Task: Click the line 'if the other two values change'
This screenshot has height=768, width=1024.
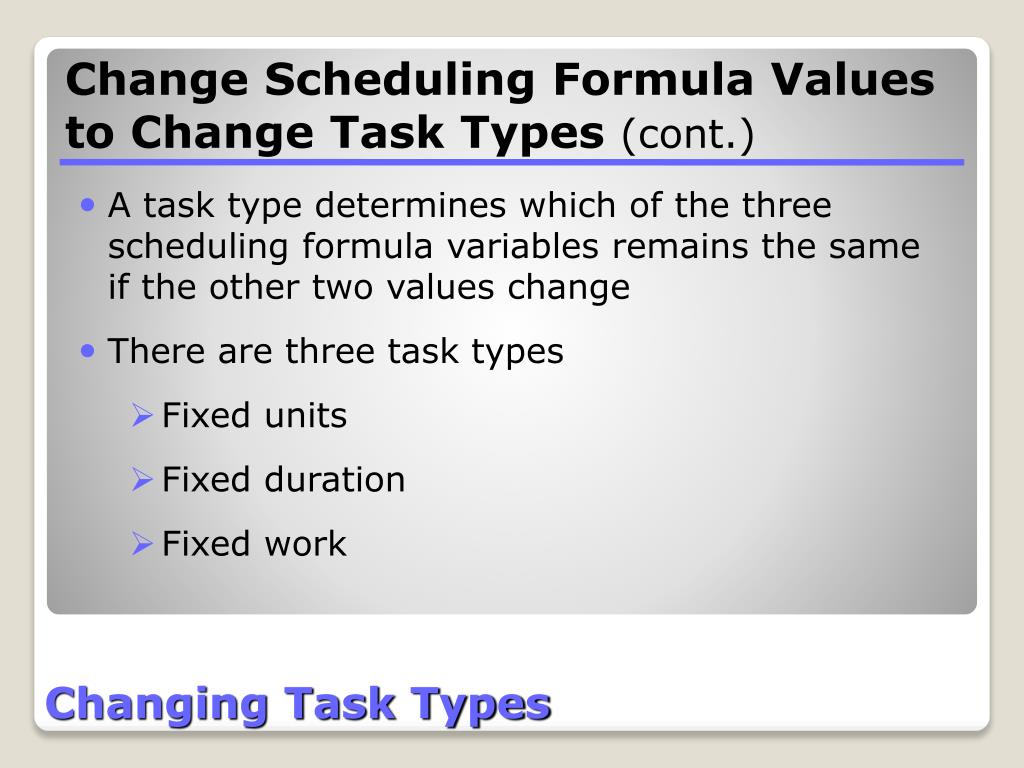Action: tap(369, 287)
